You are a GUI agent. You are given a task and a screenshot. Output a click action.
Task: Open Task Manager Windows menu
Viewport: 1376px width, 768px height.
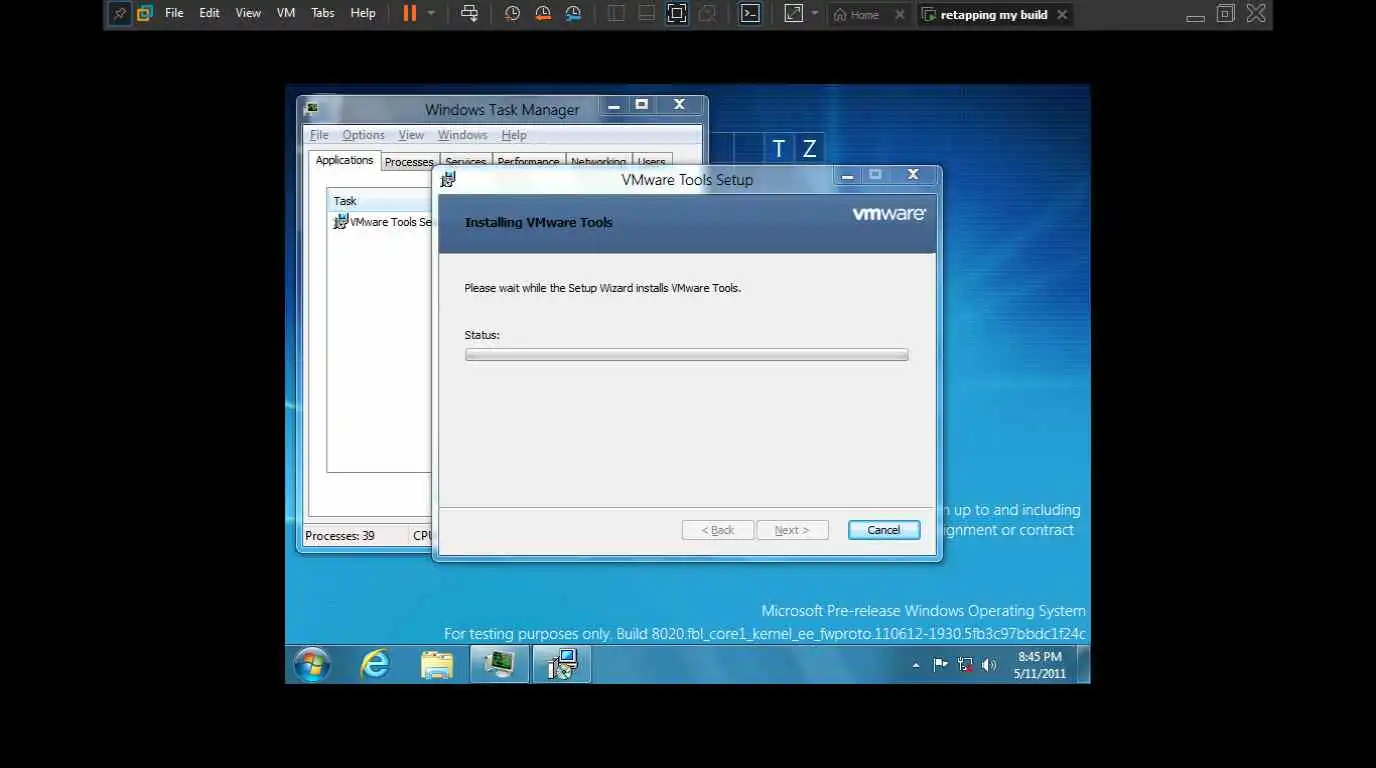[462, 135]
